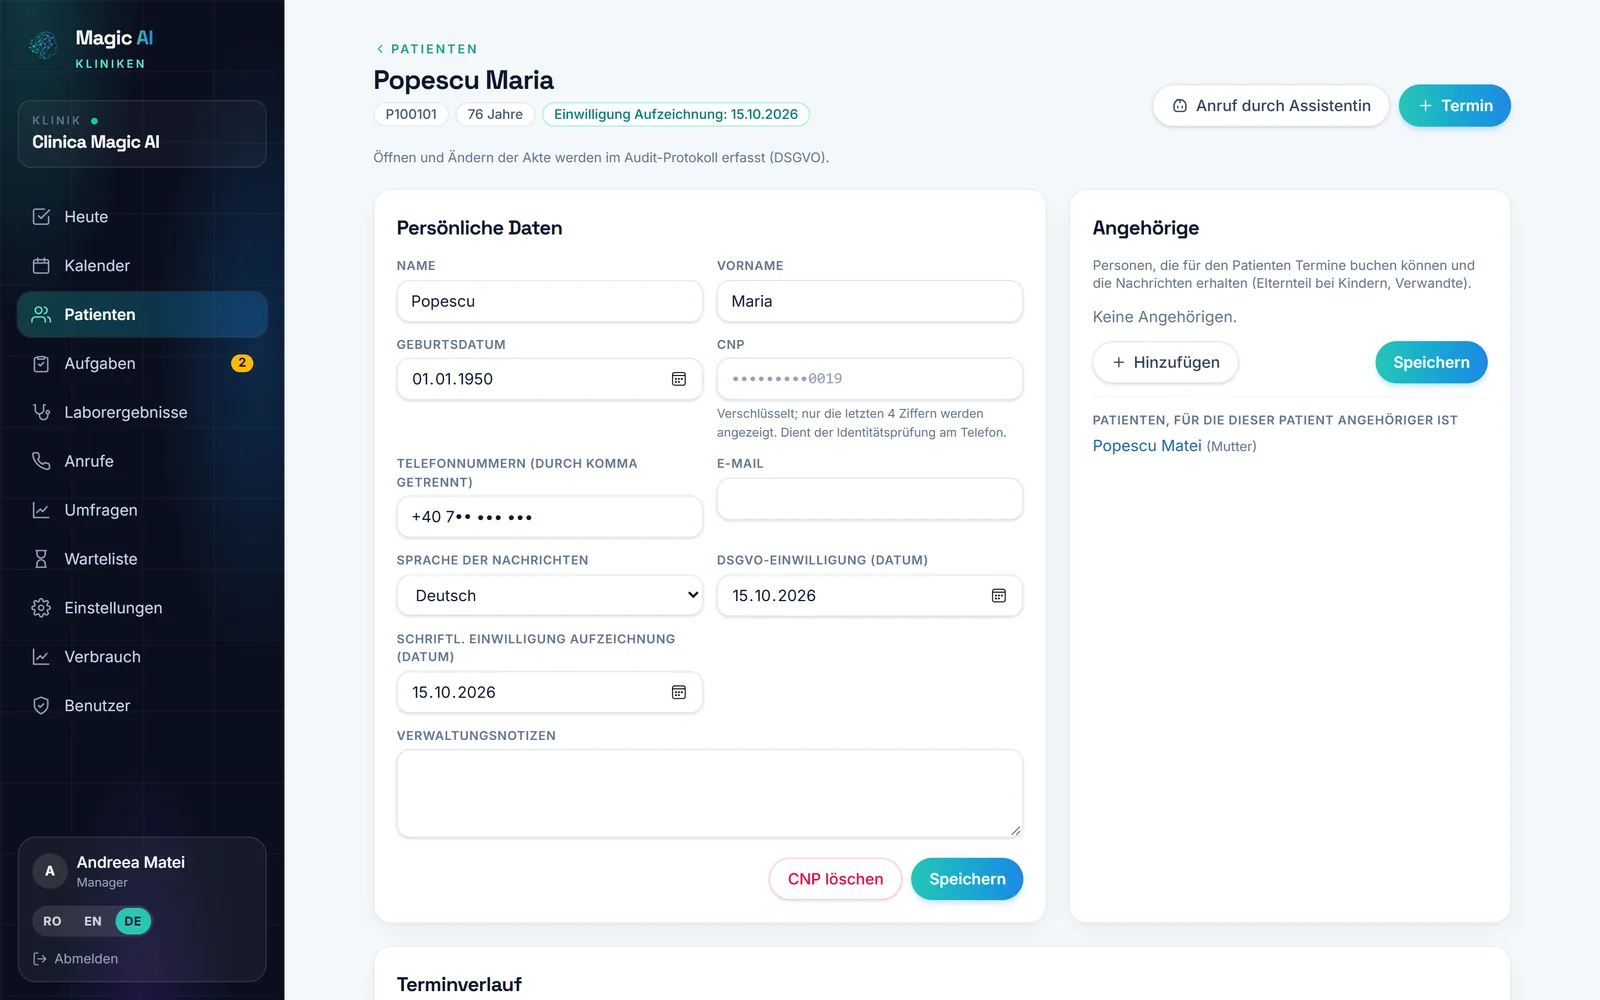Screen dimensions: 1600x1000
Task: Click the Heute checklist icon in sidebar
Action: click(41, 217)
